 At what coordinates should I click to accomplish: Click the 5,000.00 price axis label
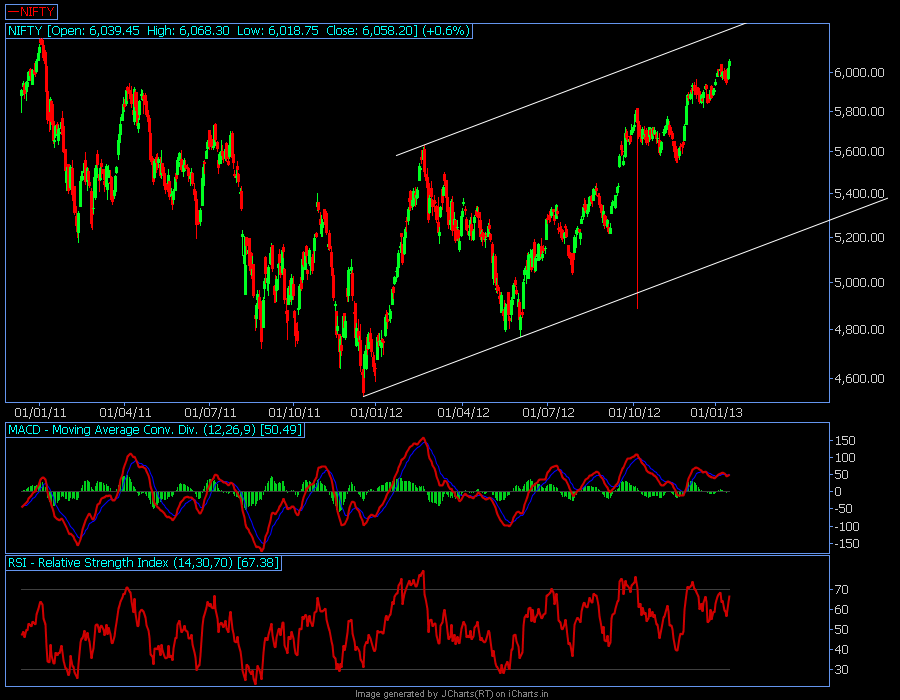859,282
